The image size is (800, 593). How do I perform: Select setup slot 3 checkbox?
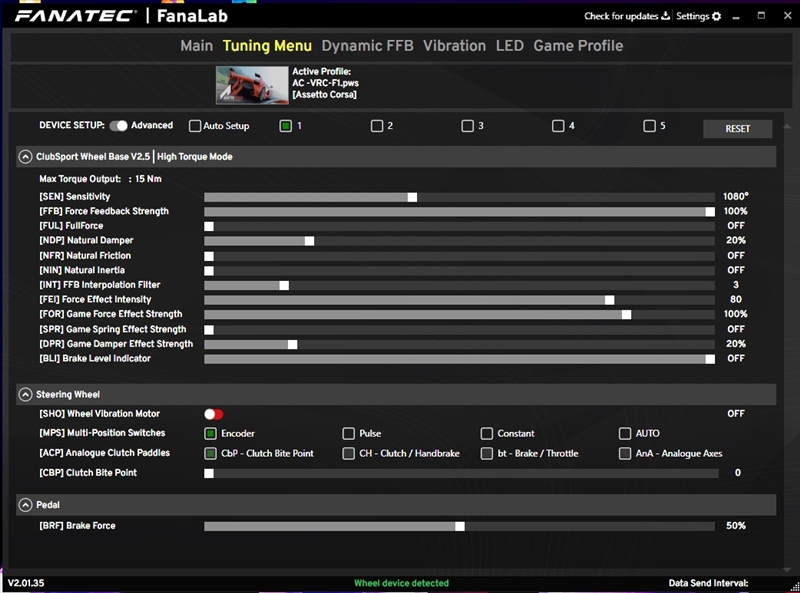pyautogui.click(x=467, y=126)
